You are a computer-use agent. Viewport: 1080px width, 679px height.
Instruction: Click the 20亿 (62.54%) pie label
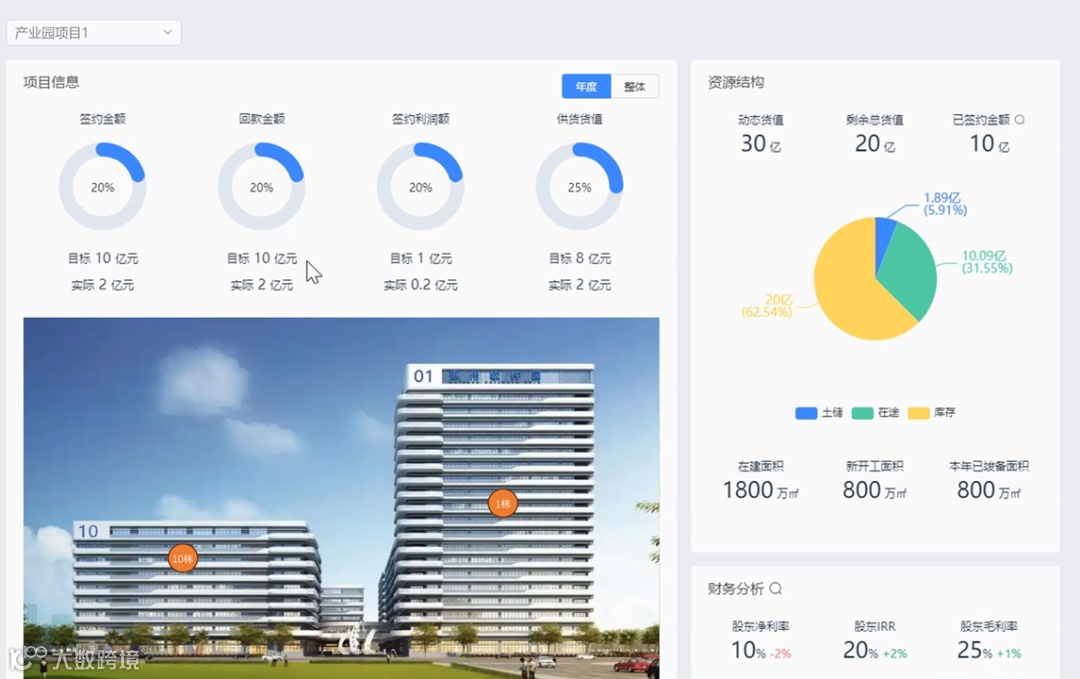click(767, 306)
